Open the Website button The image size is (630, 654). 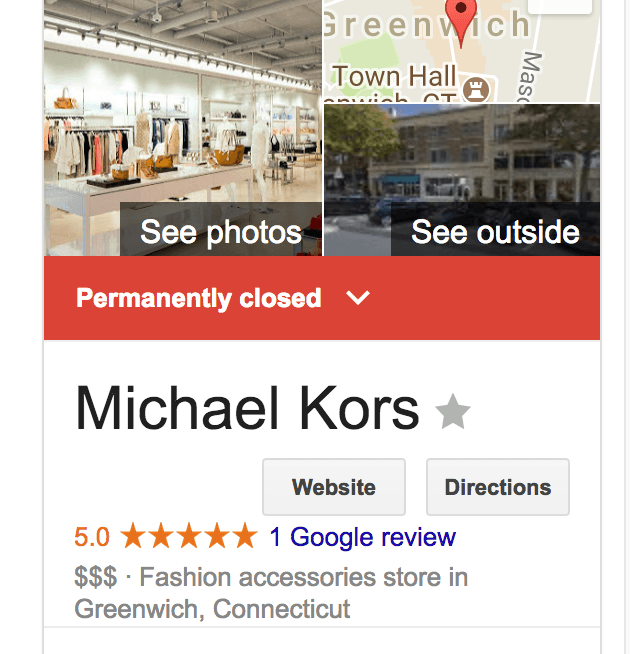click(x=334, y=487)
